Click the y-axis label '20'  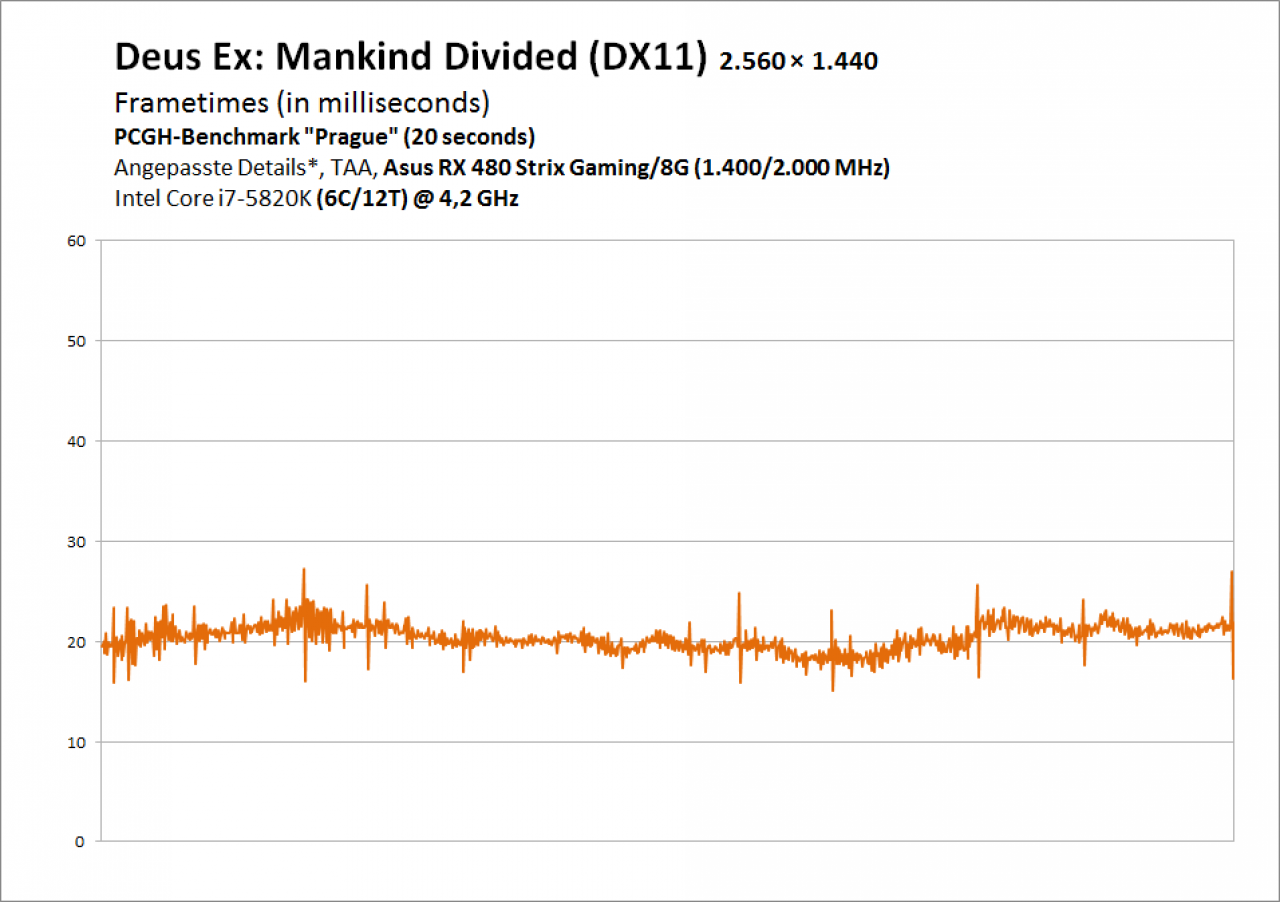[77, 642]
